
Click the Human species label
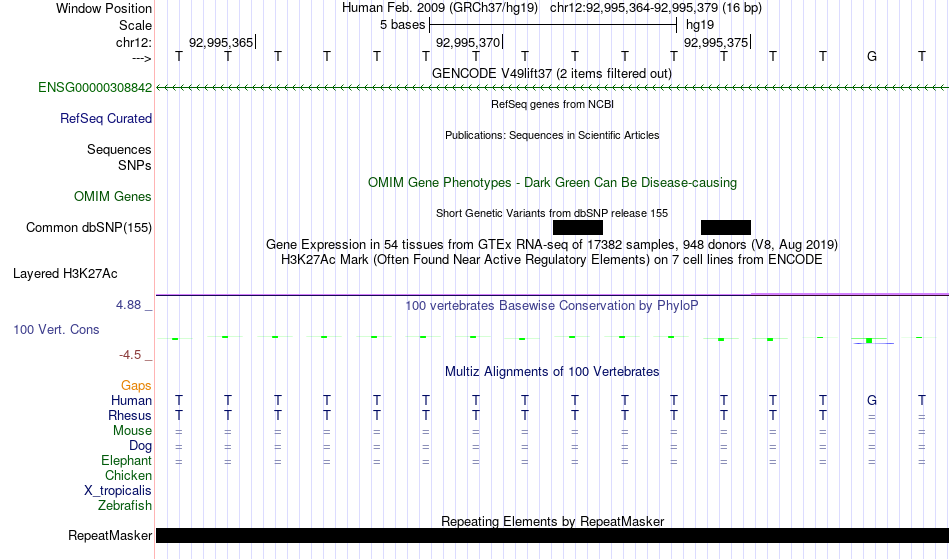point(131,400)
